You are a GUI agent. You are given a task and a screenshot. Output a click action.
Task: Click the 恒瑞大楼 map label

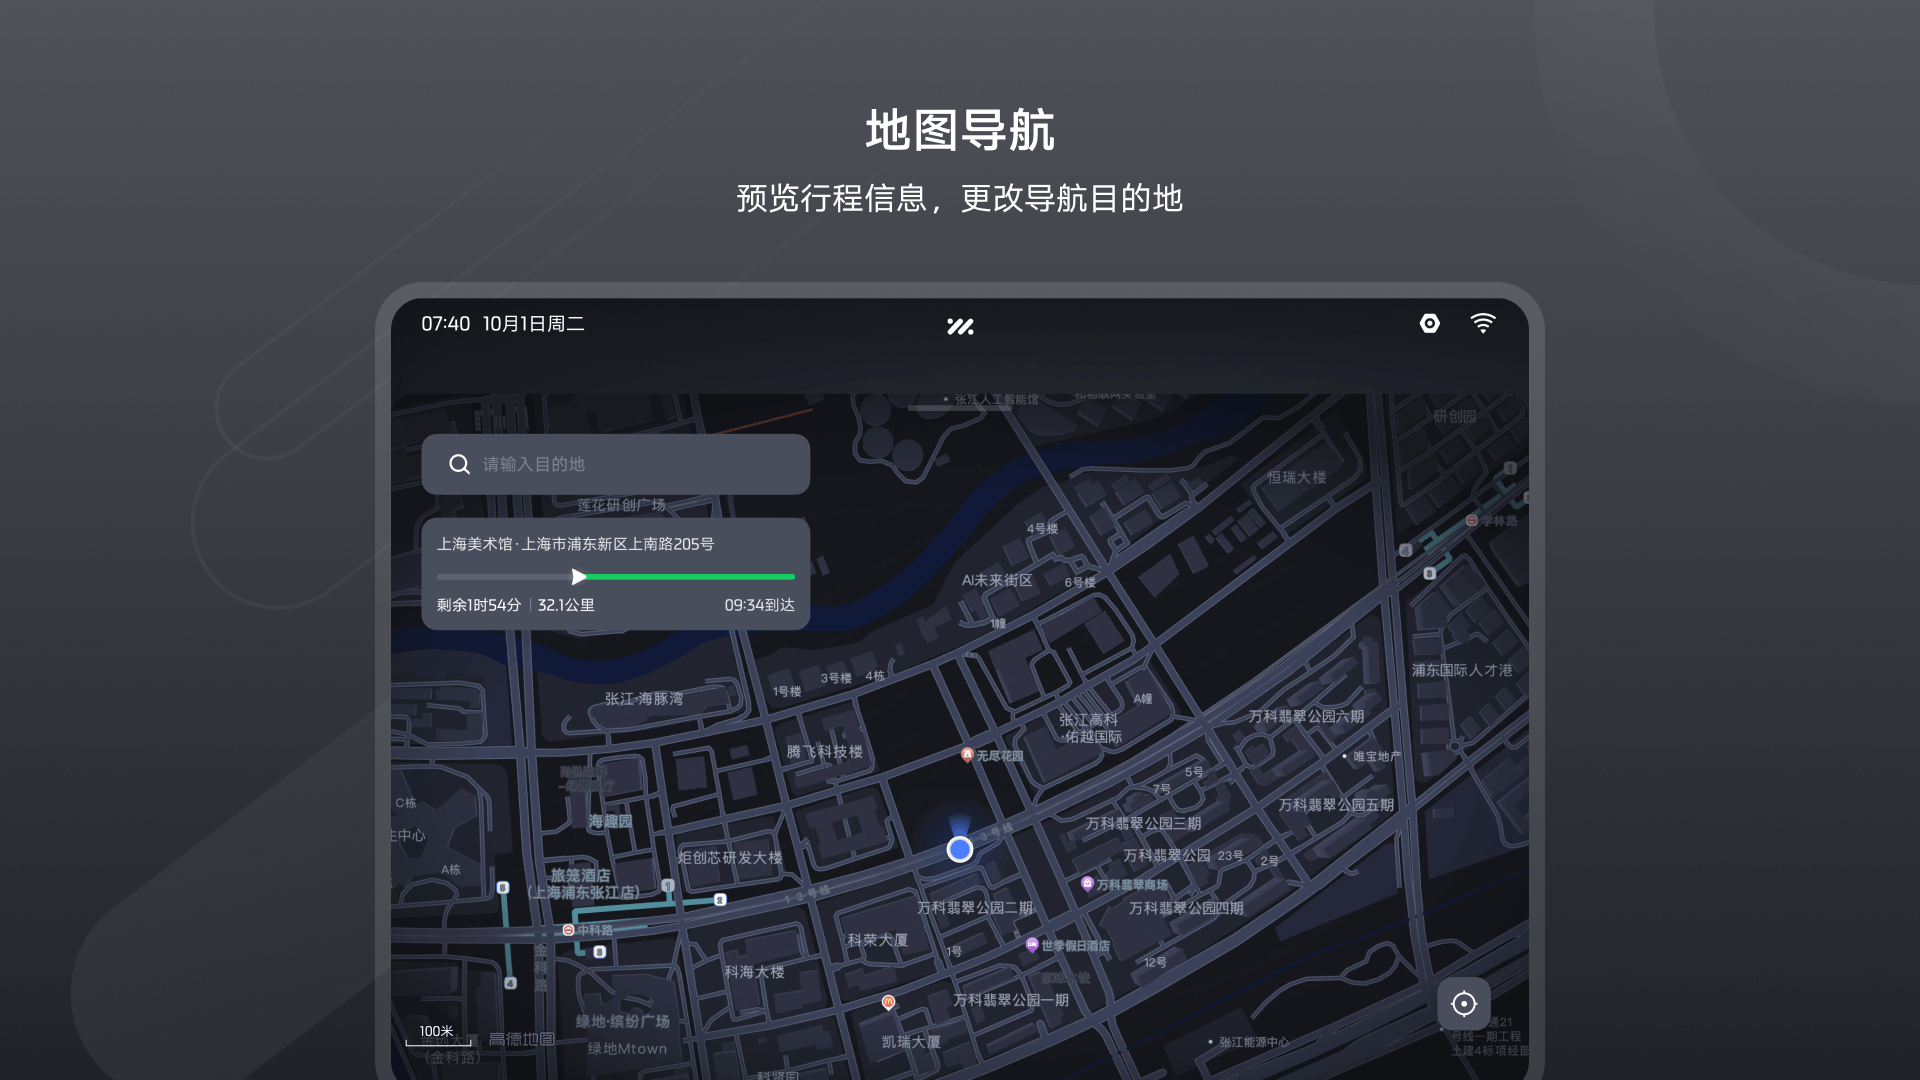pyautogui.click(x=1297, y=477)
